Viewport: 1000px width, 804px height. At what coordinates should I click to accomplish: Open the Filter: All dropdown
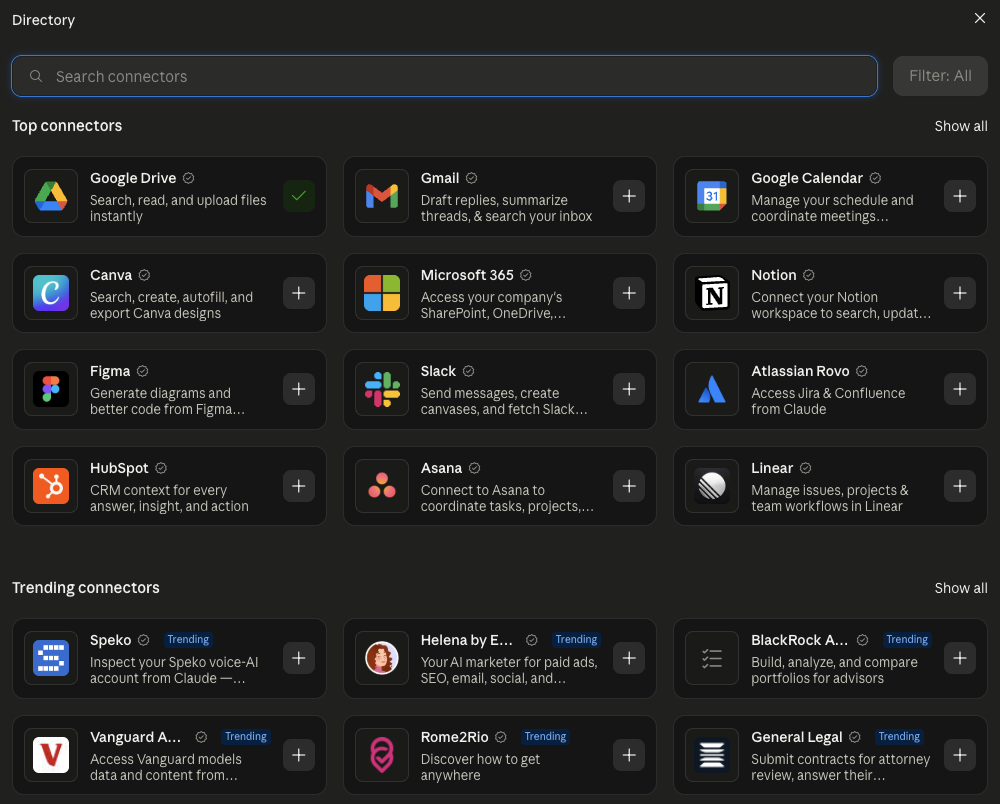click(x=940, y=76)
